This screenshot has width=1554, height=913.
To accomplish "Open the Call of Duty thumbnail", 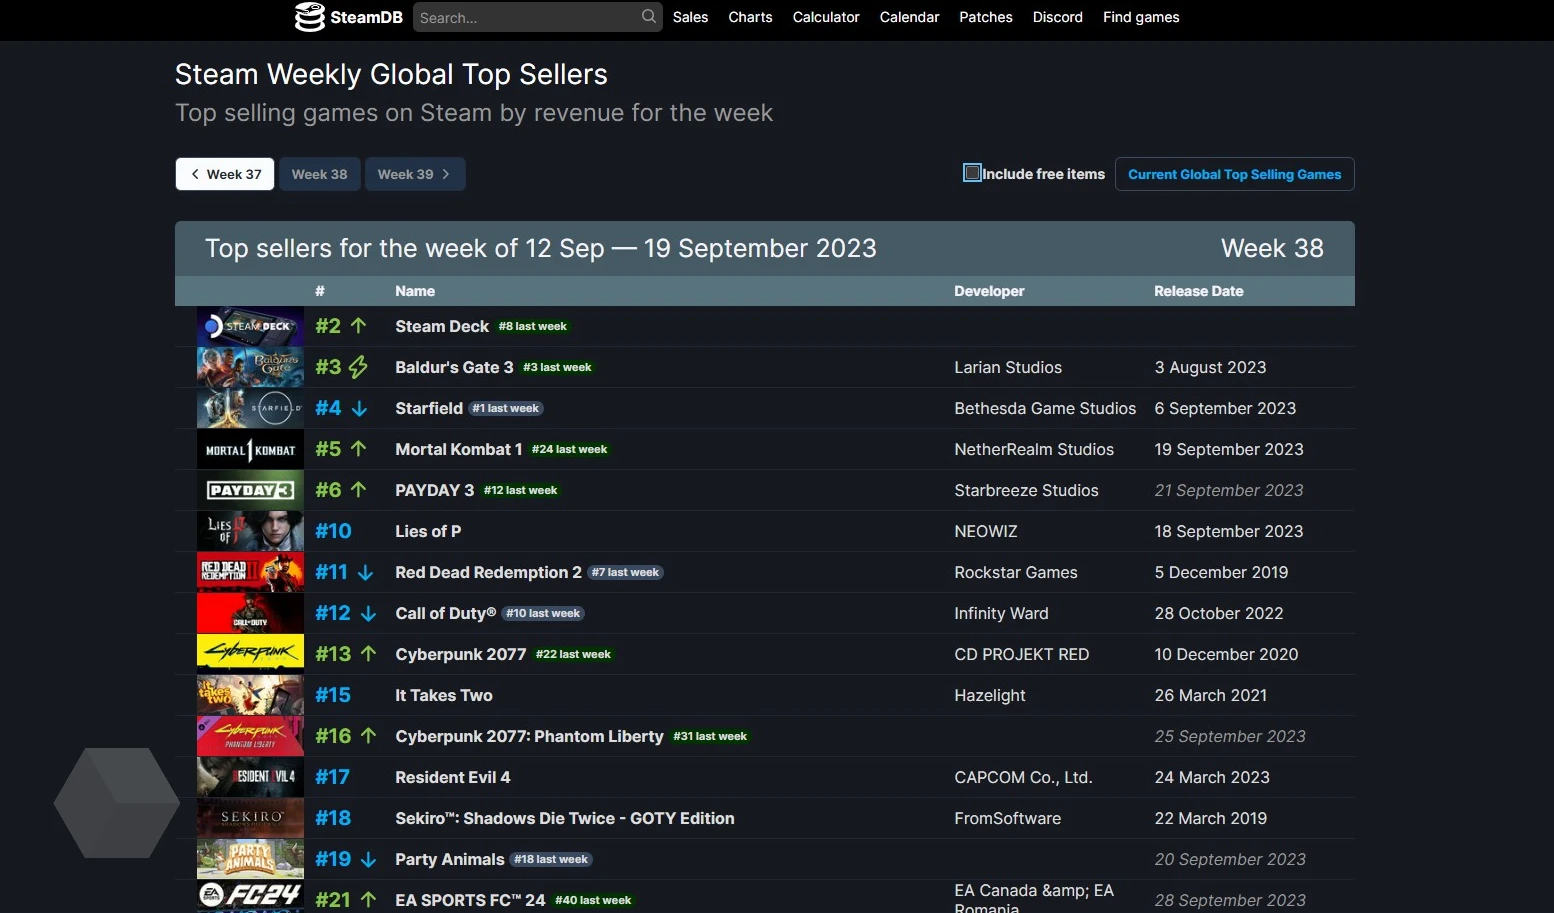I will click(250, 613).
